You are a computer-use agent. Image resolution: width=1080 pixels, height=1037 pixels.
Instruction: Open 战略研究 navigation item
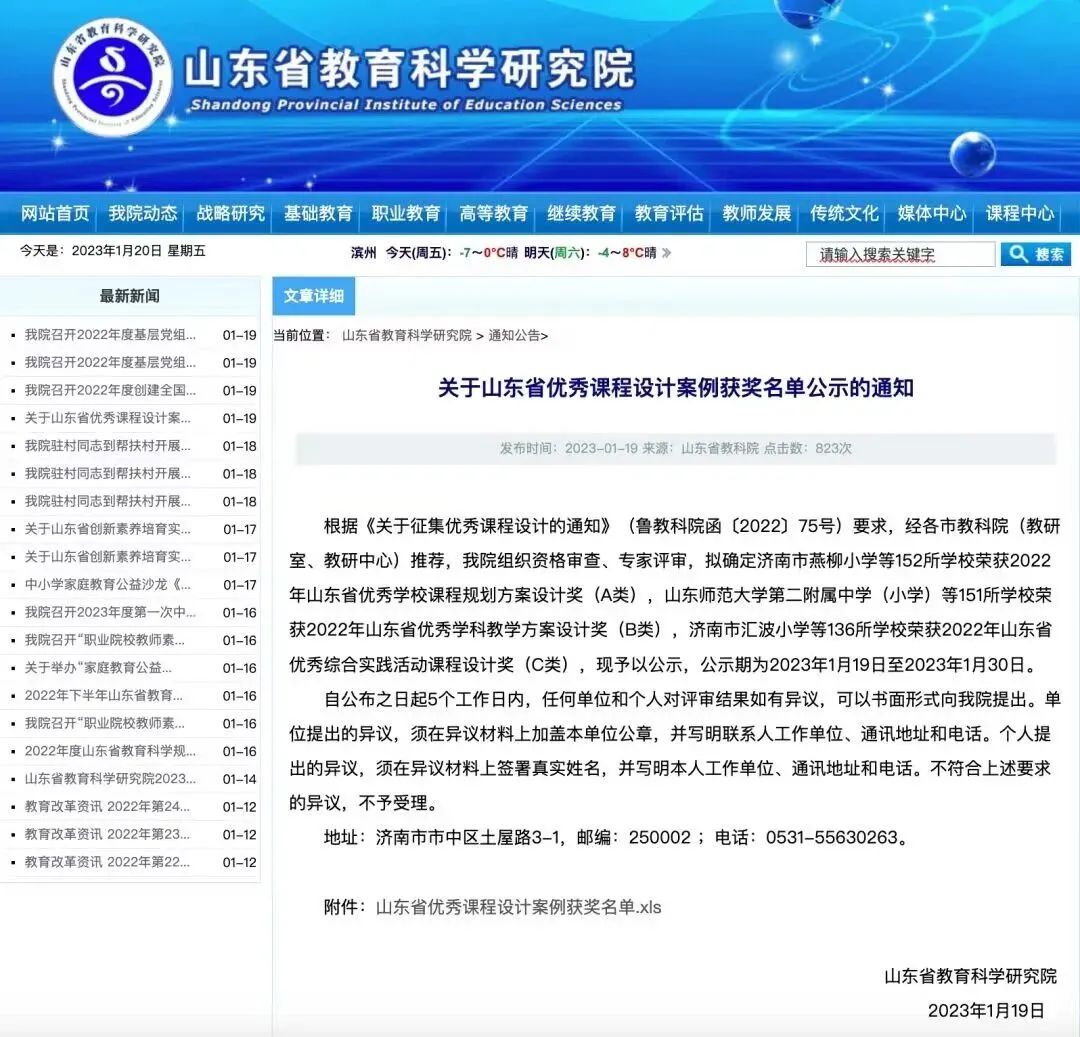[x=231, y=213]
